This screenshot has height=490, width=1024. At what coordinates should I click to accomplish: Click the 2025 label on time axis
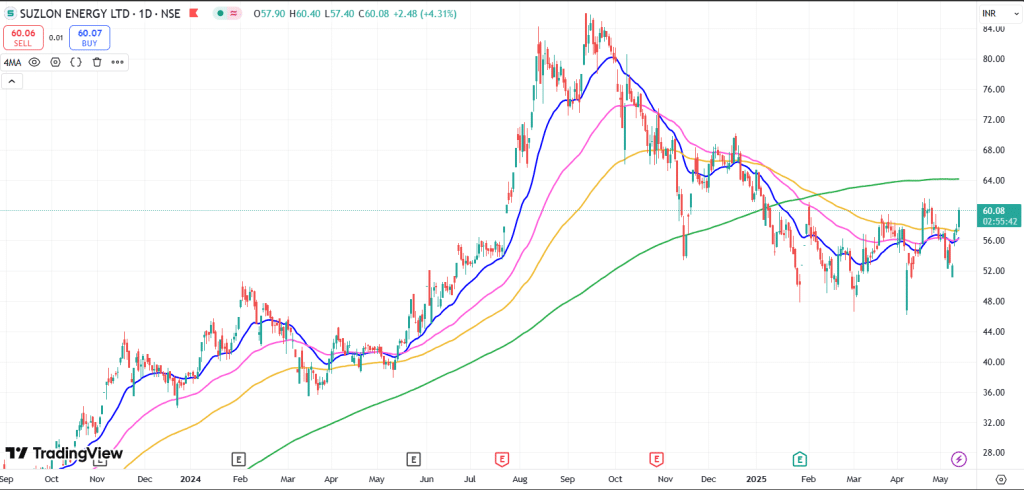[755, 479]
